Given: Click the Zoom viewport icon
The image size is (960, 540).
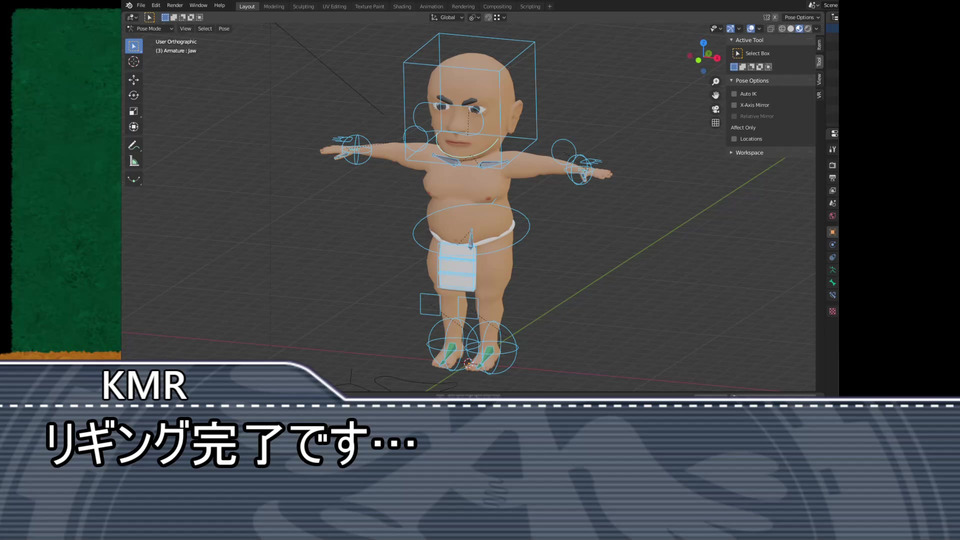Looking at the screenshot, I should tap(715, 81).
